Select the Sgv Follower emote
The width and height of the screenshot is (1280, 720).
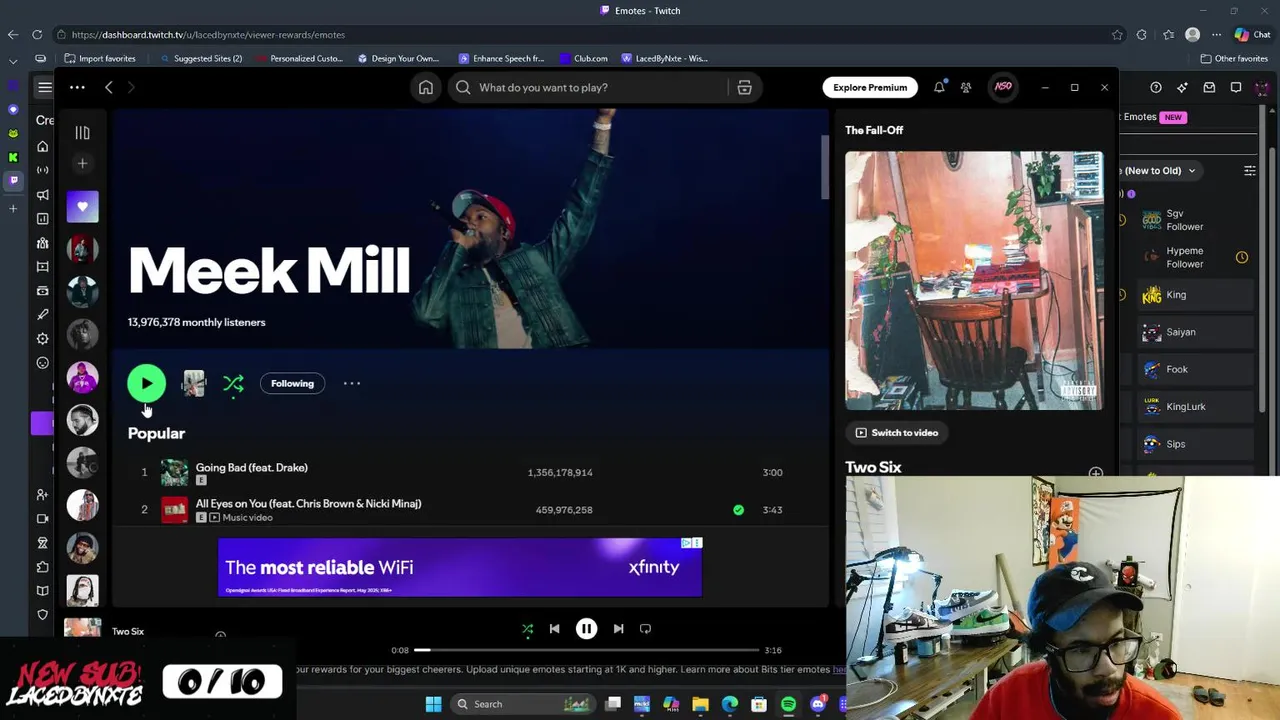point(1196,220)
